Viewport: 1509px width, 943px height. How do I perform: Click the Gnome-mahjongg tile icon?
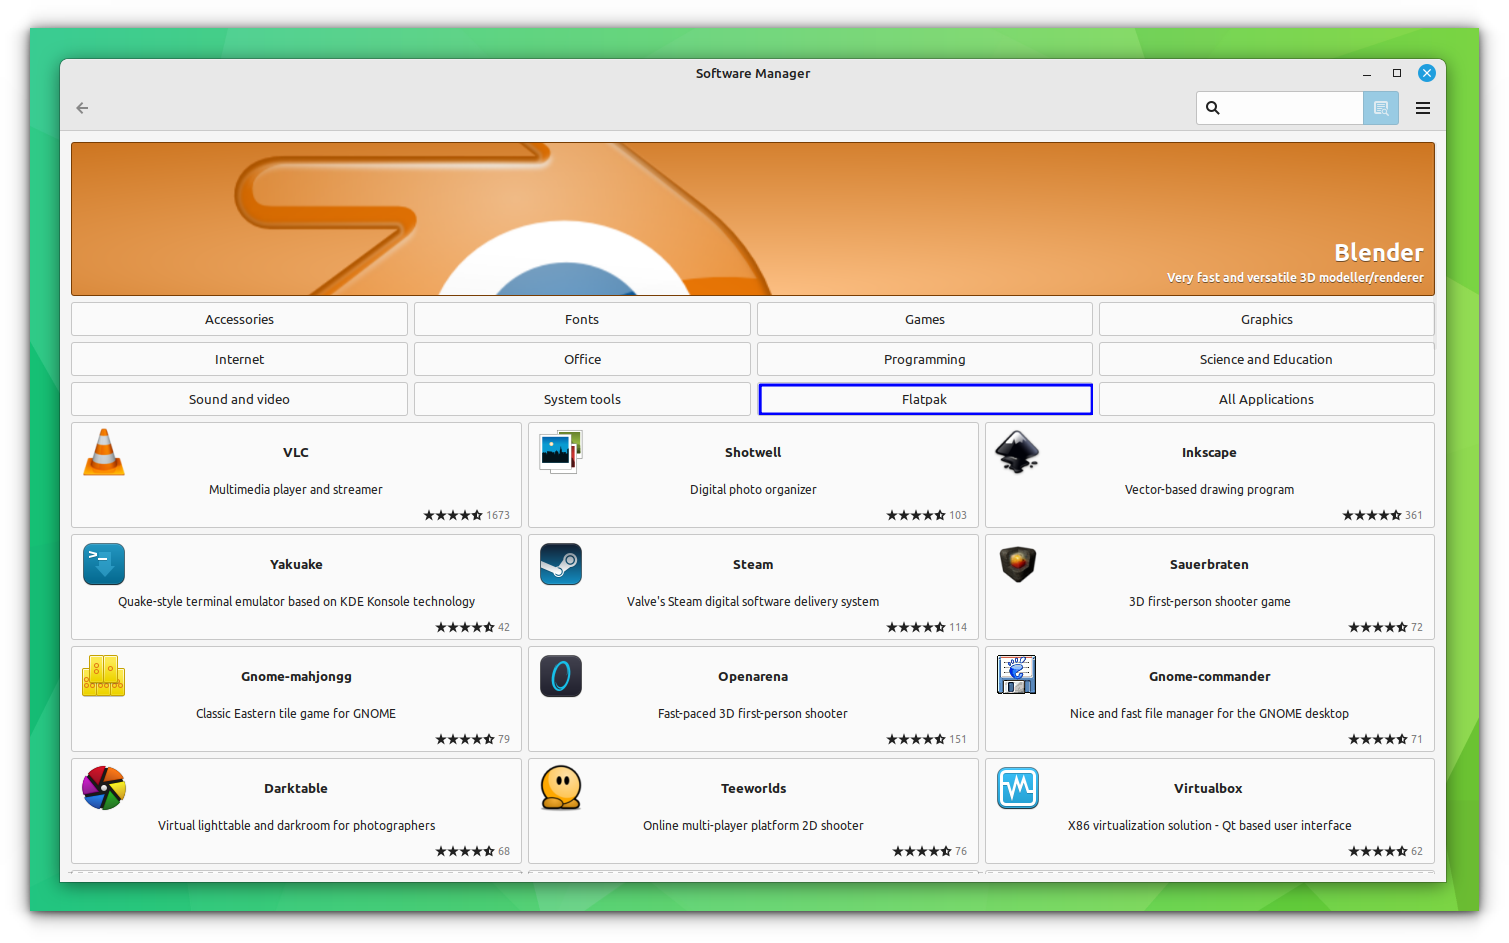tap(104, 676)
